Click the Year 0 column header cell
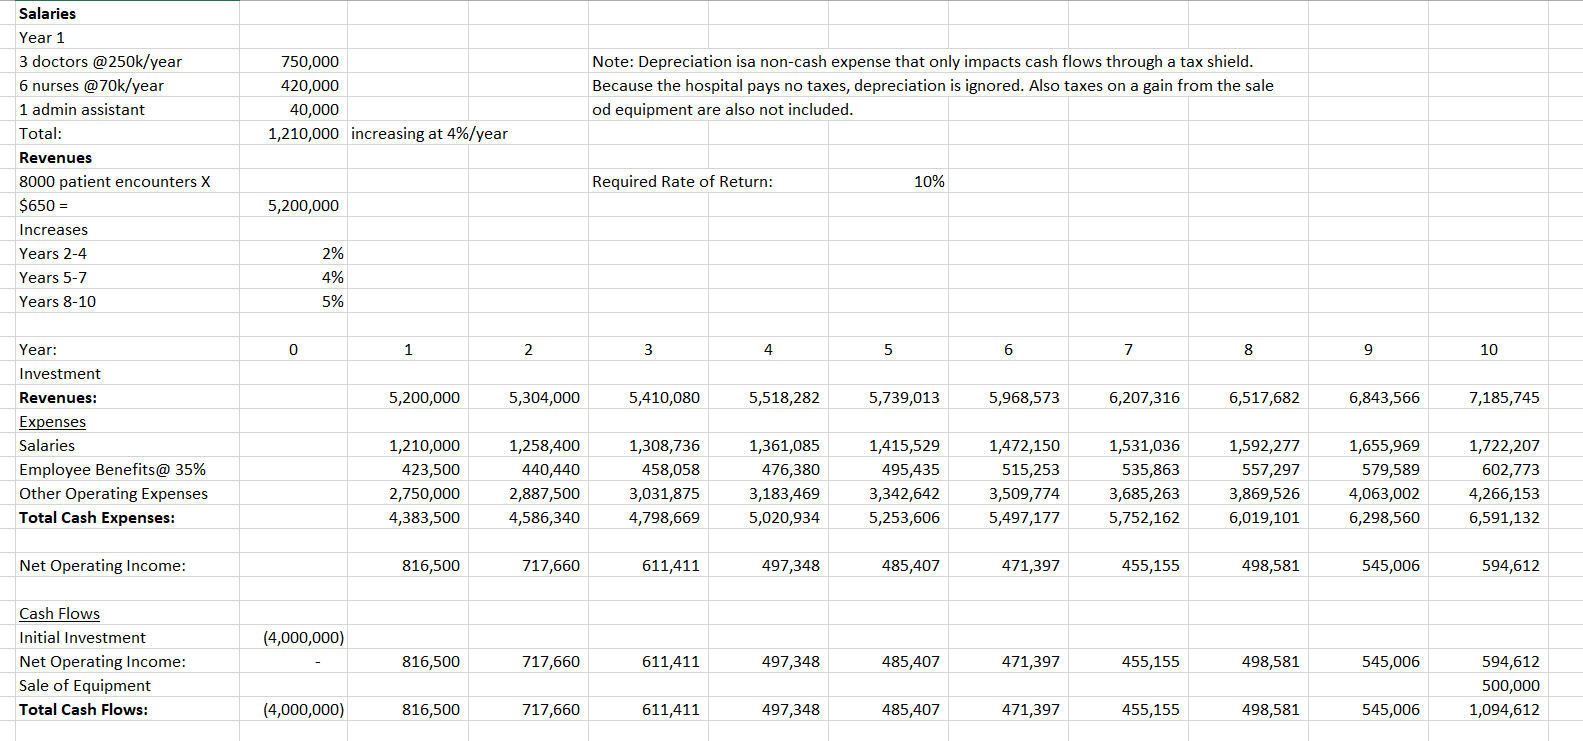This screenshot has width=1583, height=741. tap(293, 349)
